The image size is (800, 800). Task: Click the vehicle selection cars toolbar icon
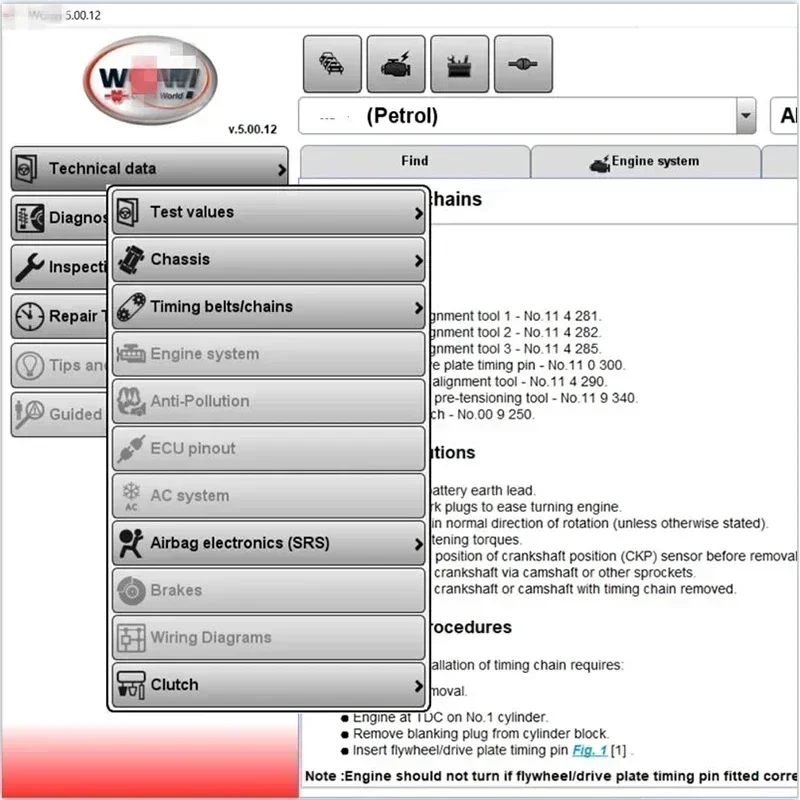(332, 62)
